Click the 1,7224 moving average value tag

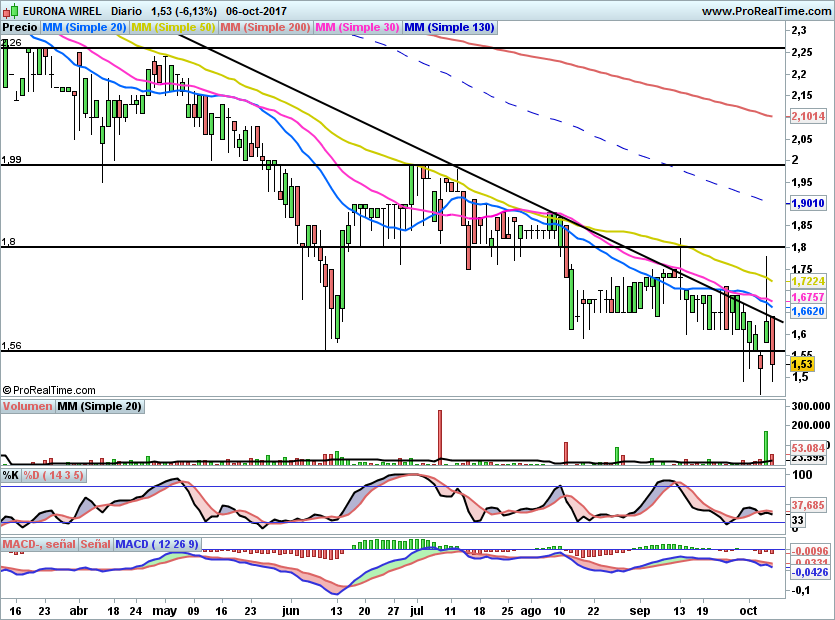pos(808,281)
